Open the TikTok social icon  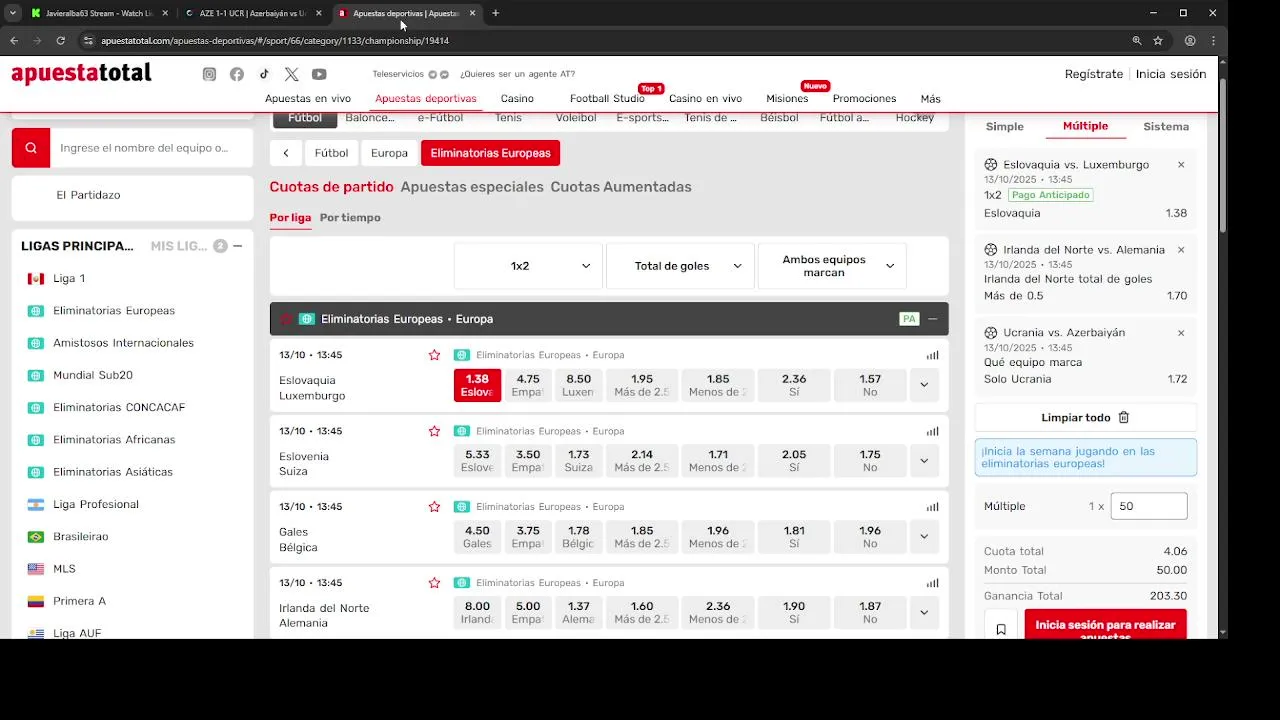[x=264, y=74]
